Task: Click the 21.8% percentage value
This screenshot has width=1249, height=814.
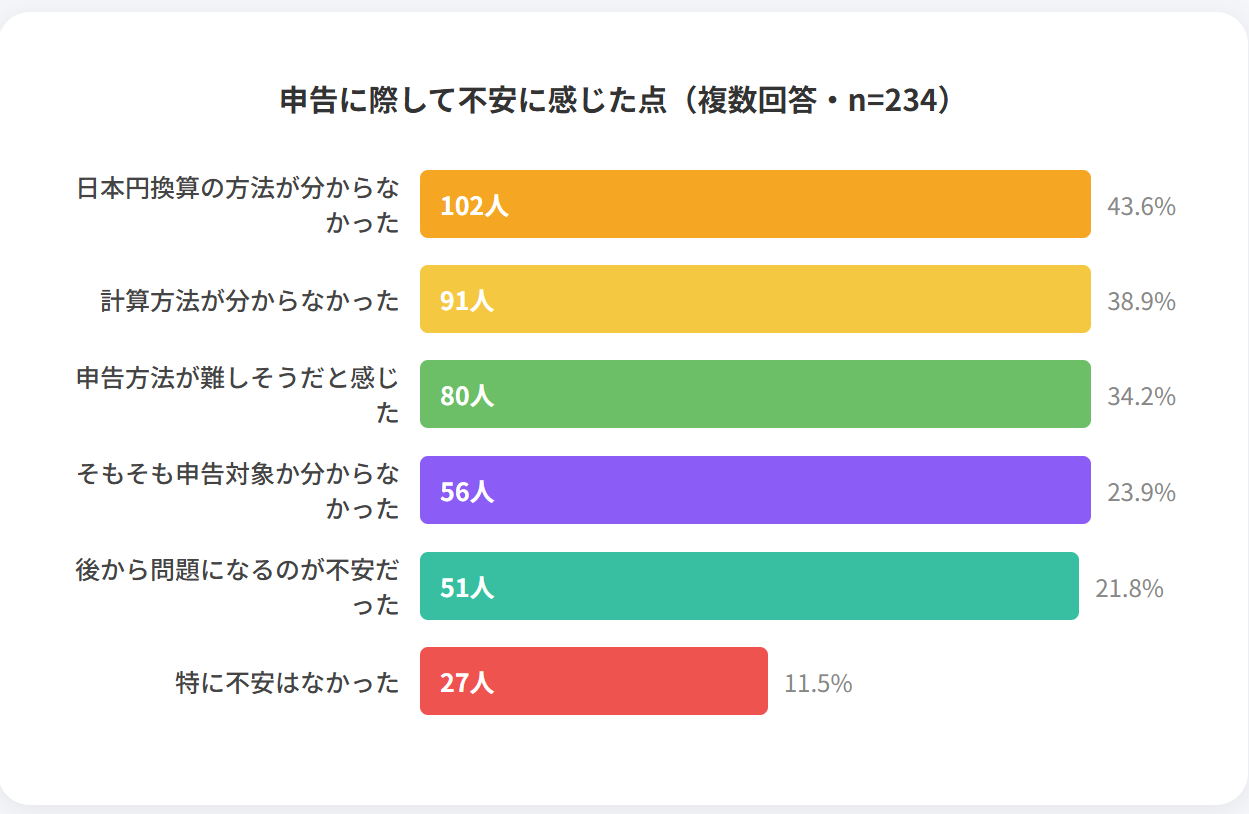Action: 1129,589
